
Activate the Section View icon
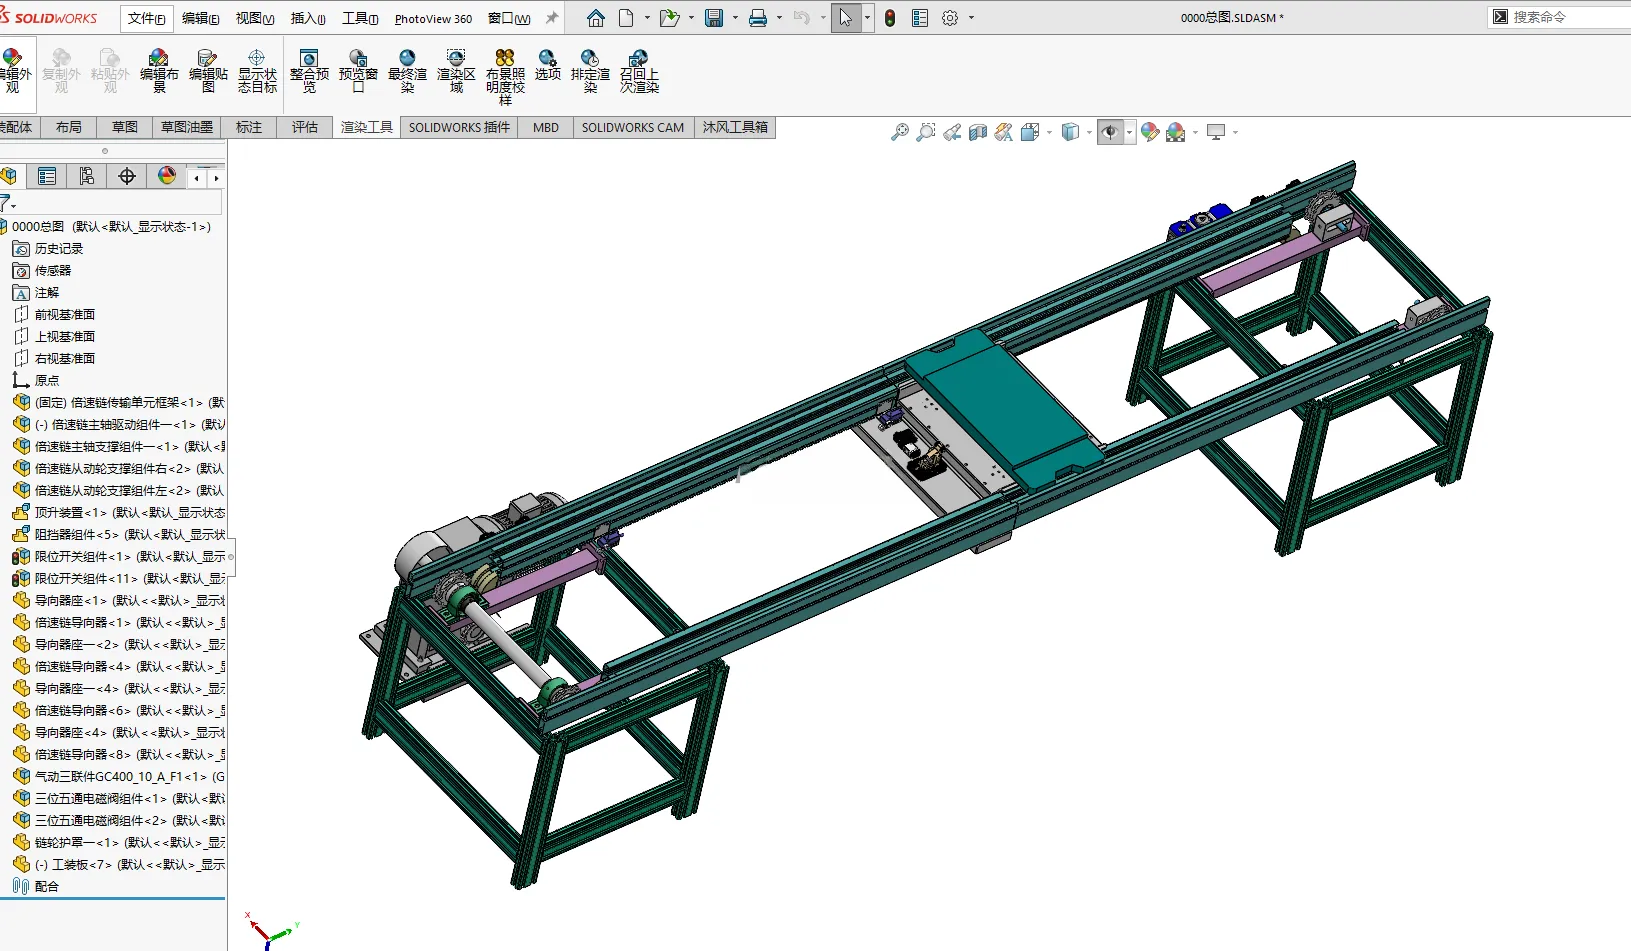tap(978, 132)
